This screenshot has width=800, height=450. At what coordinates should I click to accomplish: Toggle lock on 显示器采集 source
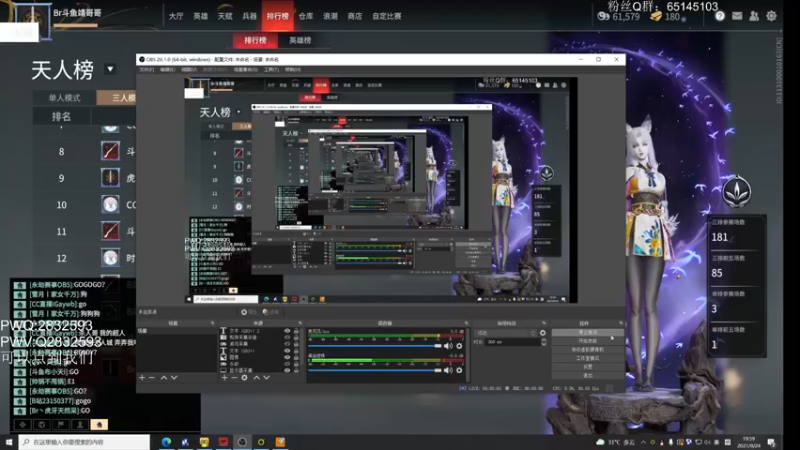pos(296,370)
